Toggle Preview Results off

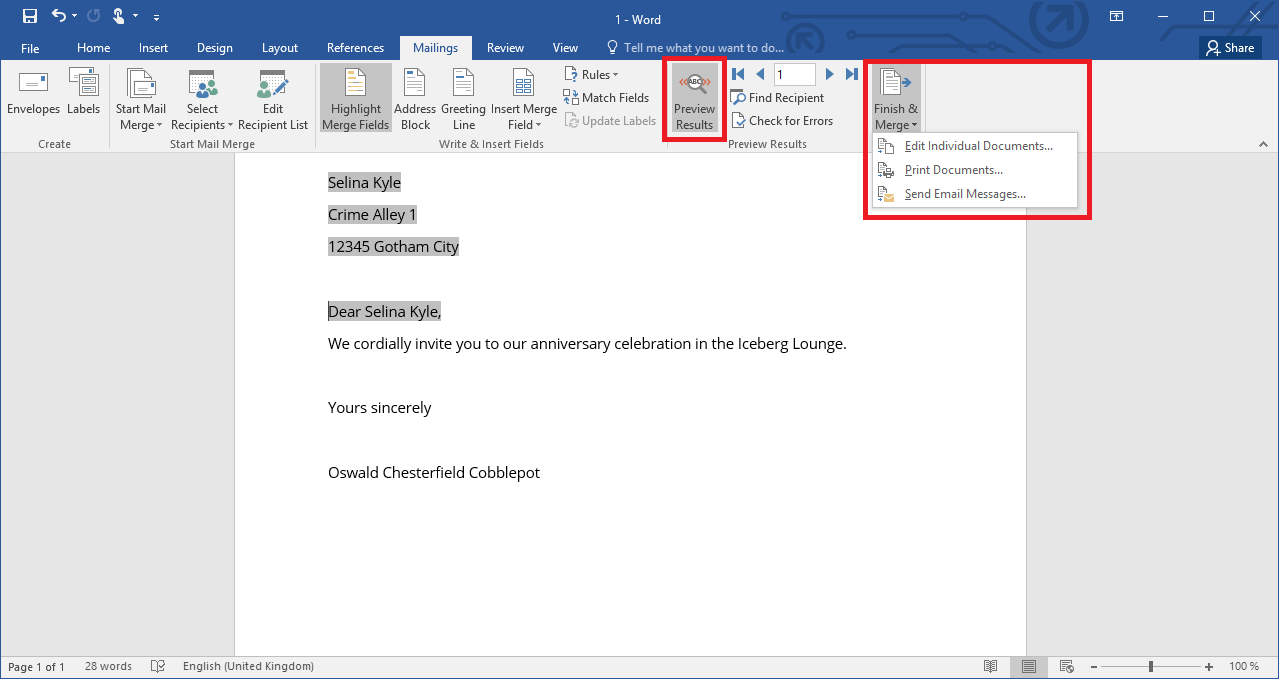pyautogui.click(x=694, y=99)
